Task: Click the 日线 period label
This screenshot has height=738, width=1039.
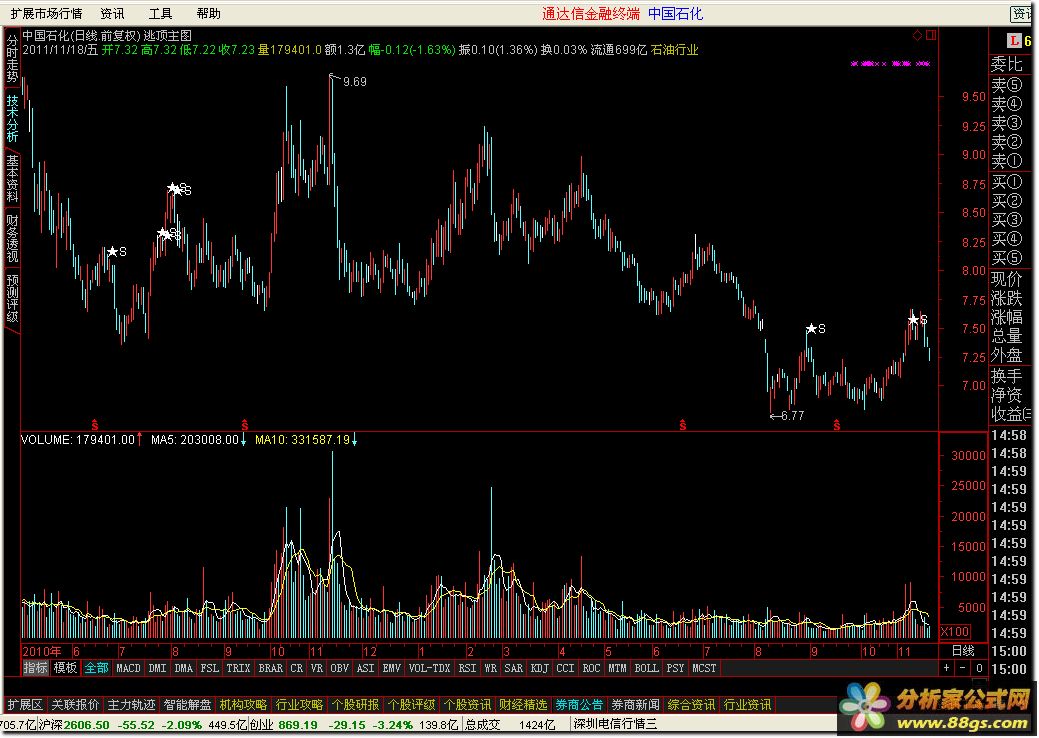Action: coord(963,651)
